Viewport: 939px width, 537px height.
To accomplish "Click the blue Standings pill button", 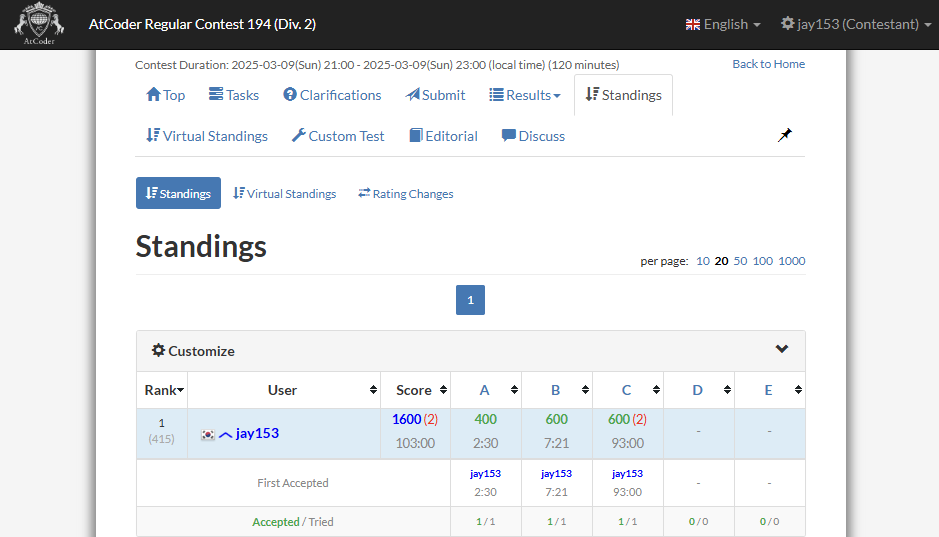I will point(178,193).
